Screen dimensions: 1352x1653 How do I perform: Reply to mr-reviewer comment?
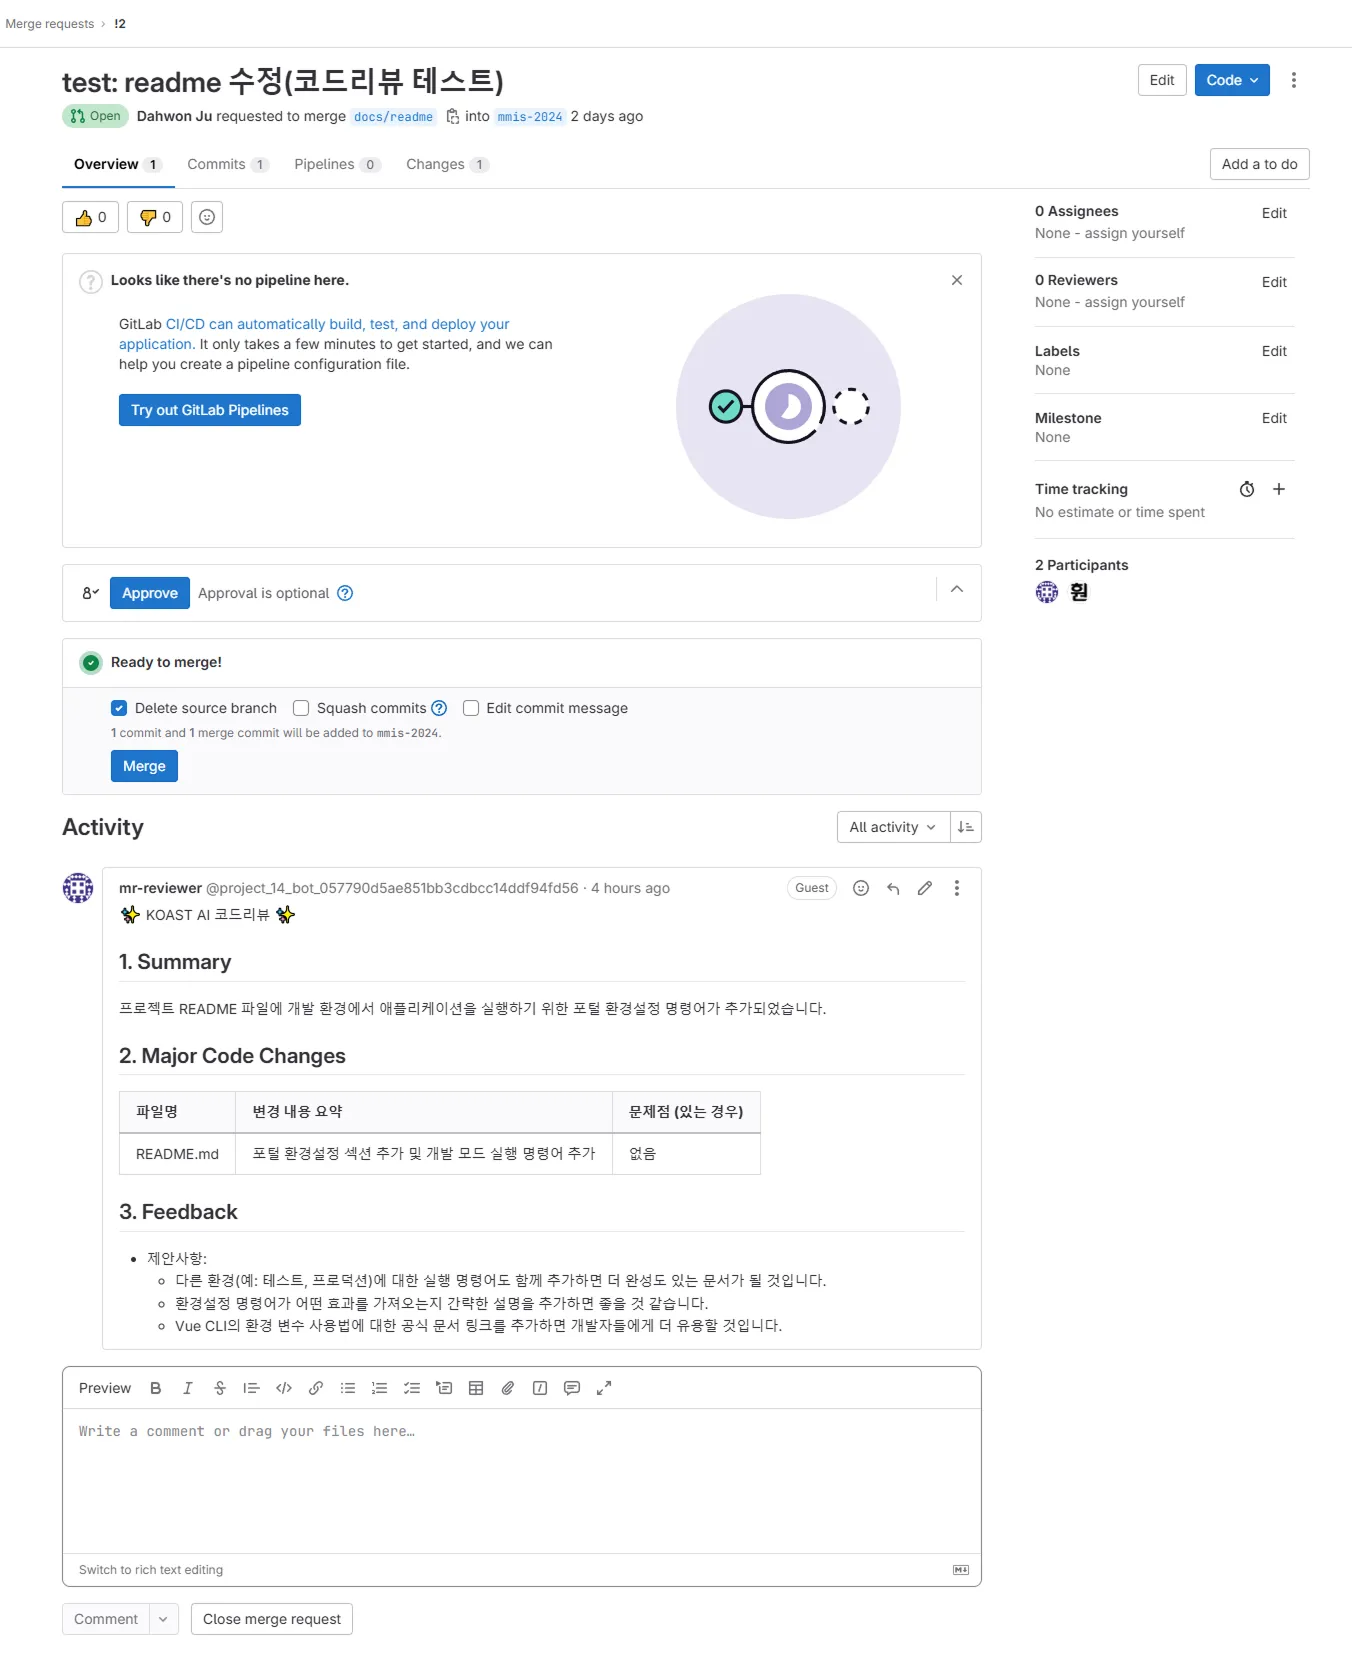coord(893,888)
